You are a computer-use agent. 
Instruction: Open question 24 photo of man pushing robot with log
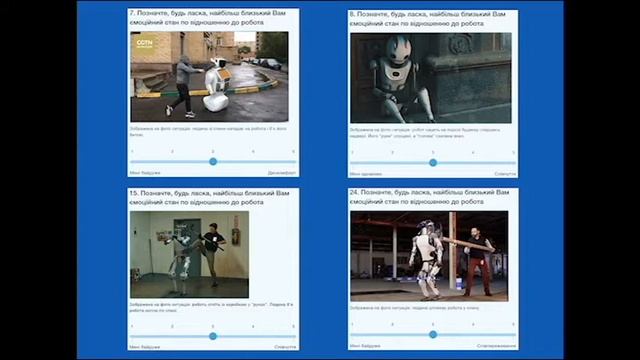(x=429, y=256)
